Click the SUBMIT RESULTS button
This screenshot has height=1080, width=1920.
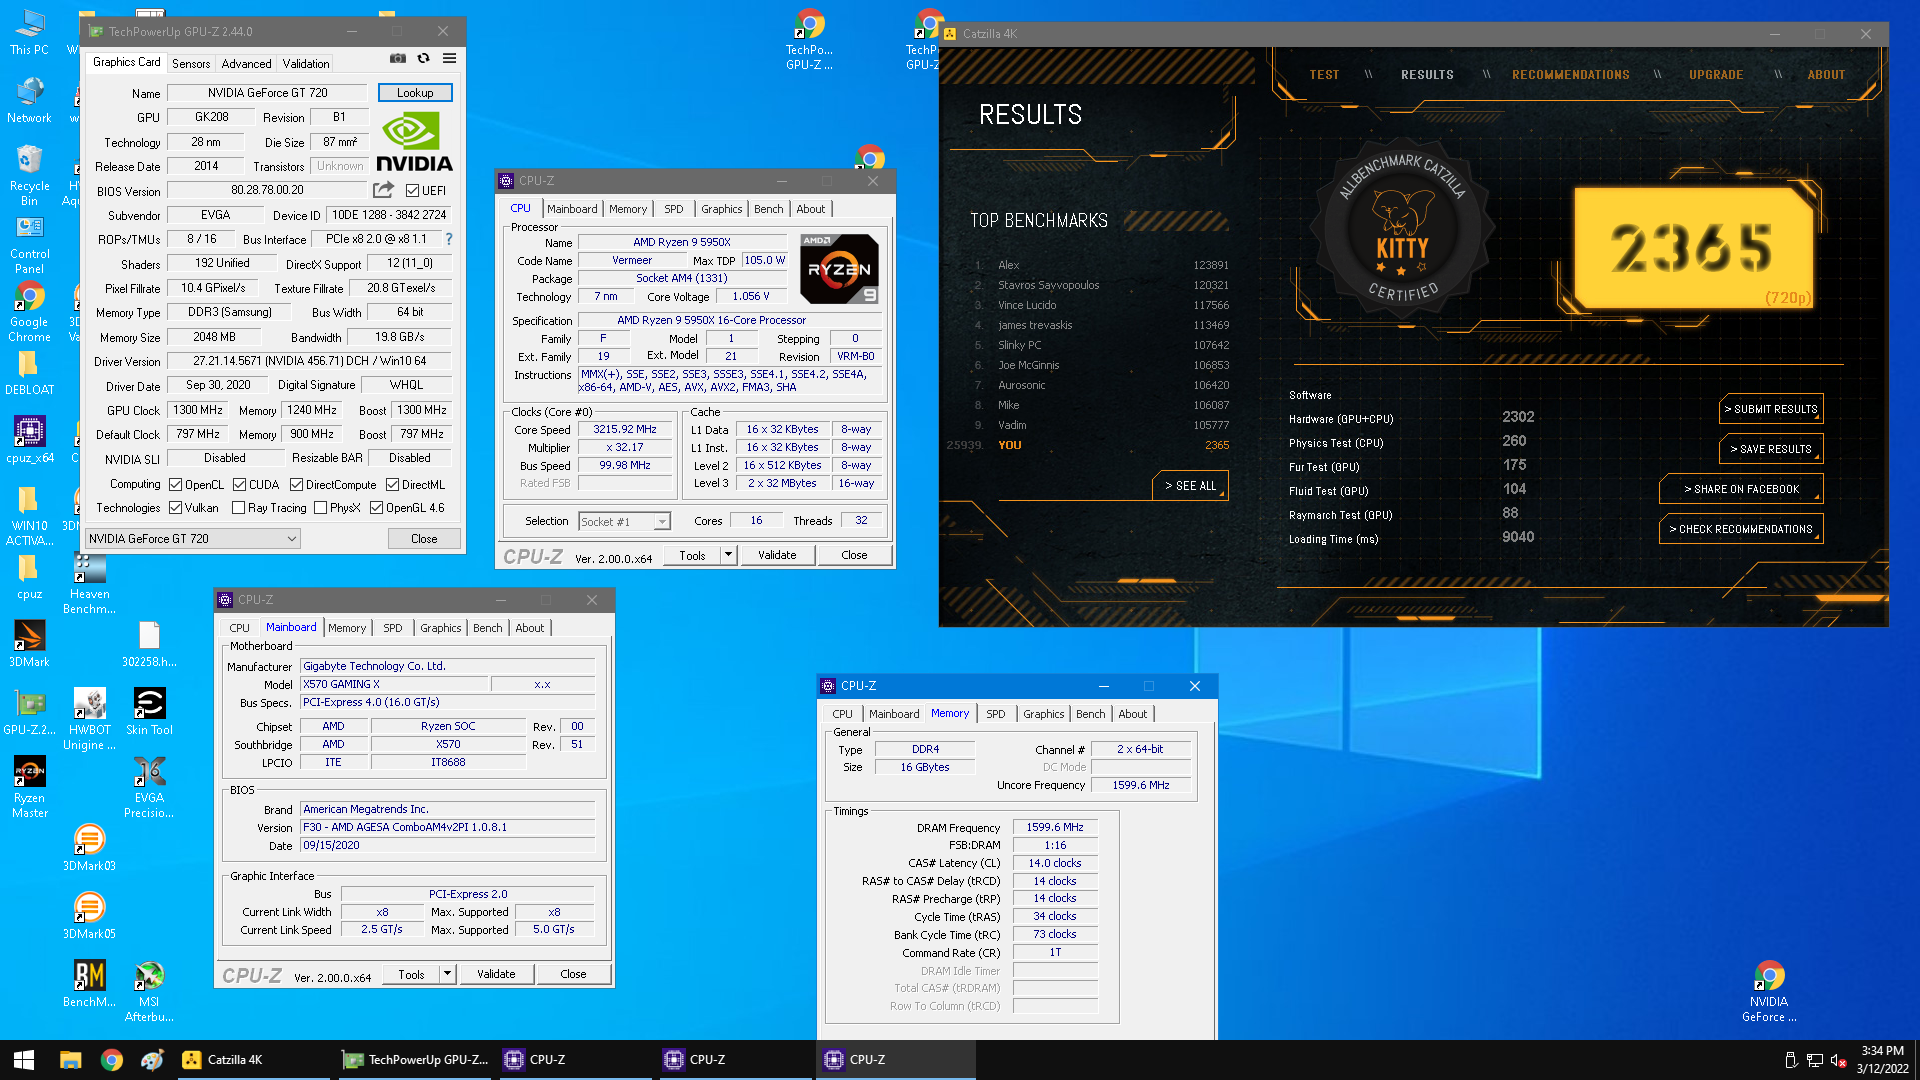[x=1771, y=409]
